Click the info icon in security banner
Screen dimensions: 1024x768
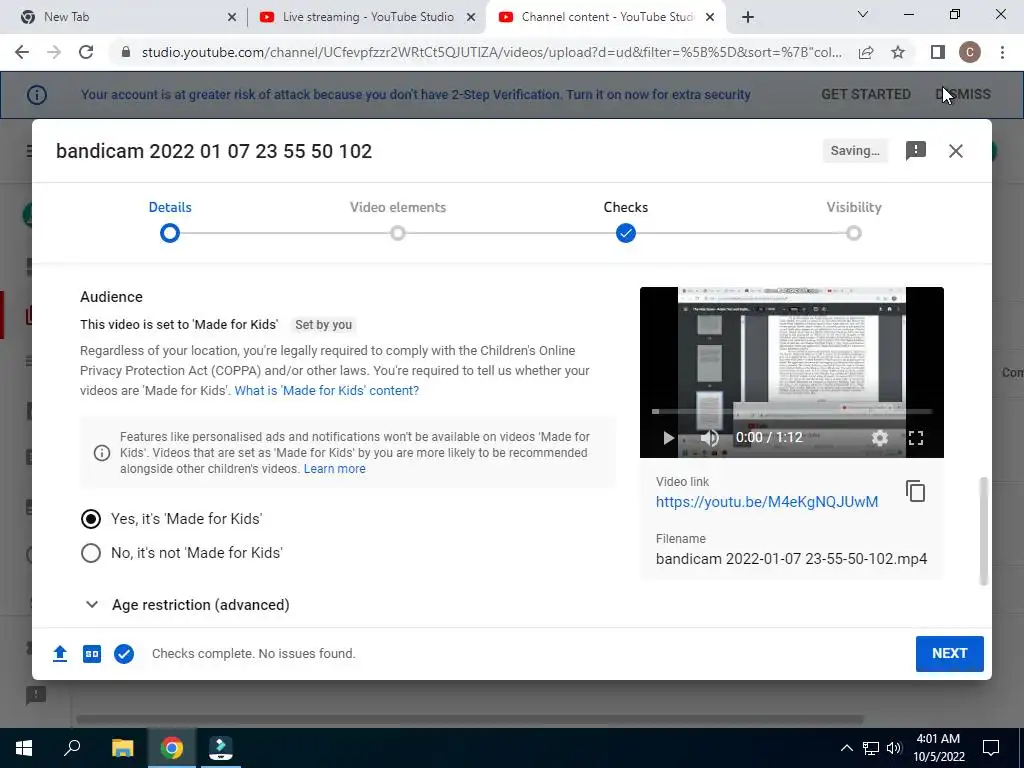(37, 95)
